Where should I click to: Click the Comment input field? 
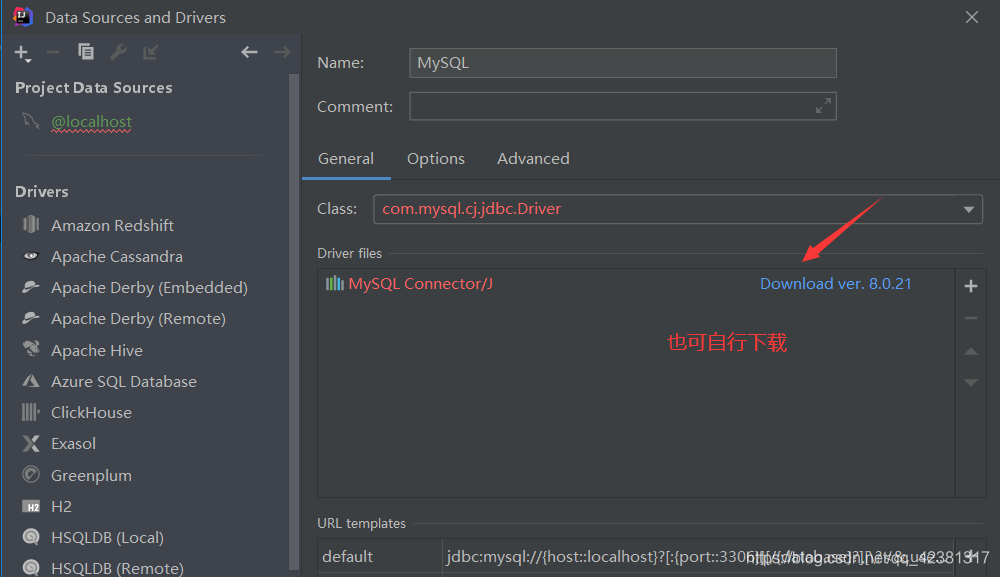pos(622,106)
